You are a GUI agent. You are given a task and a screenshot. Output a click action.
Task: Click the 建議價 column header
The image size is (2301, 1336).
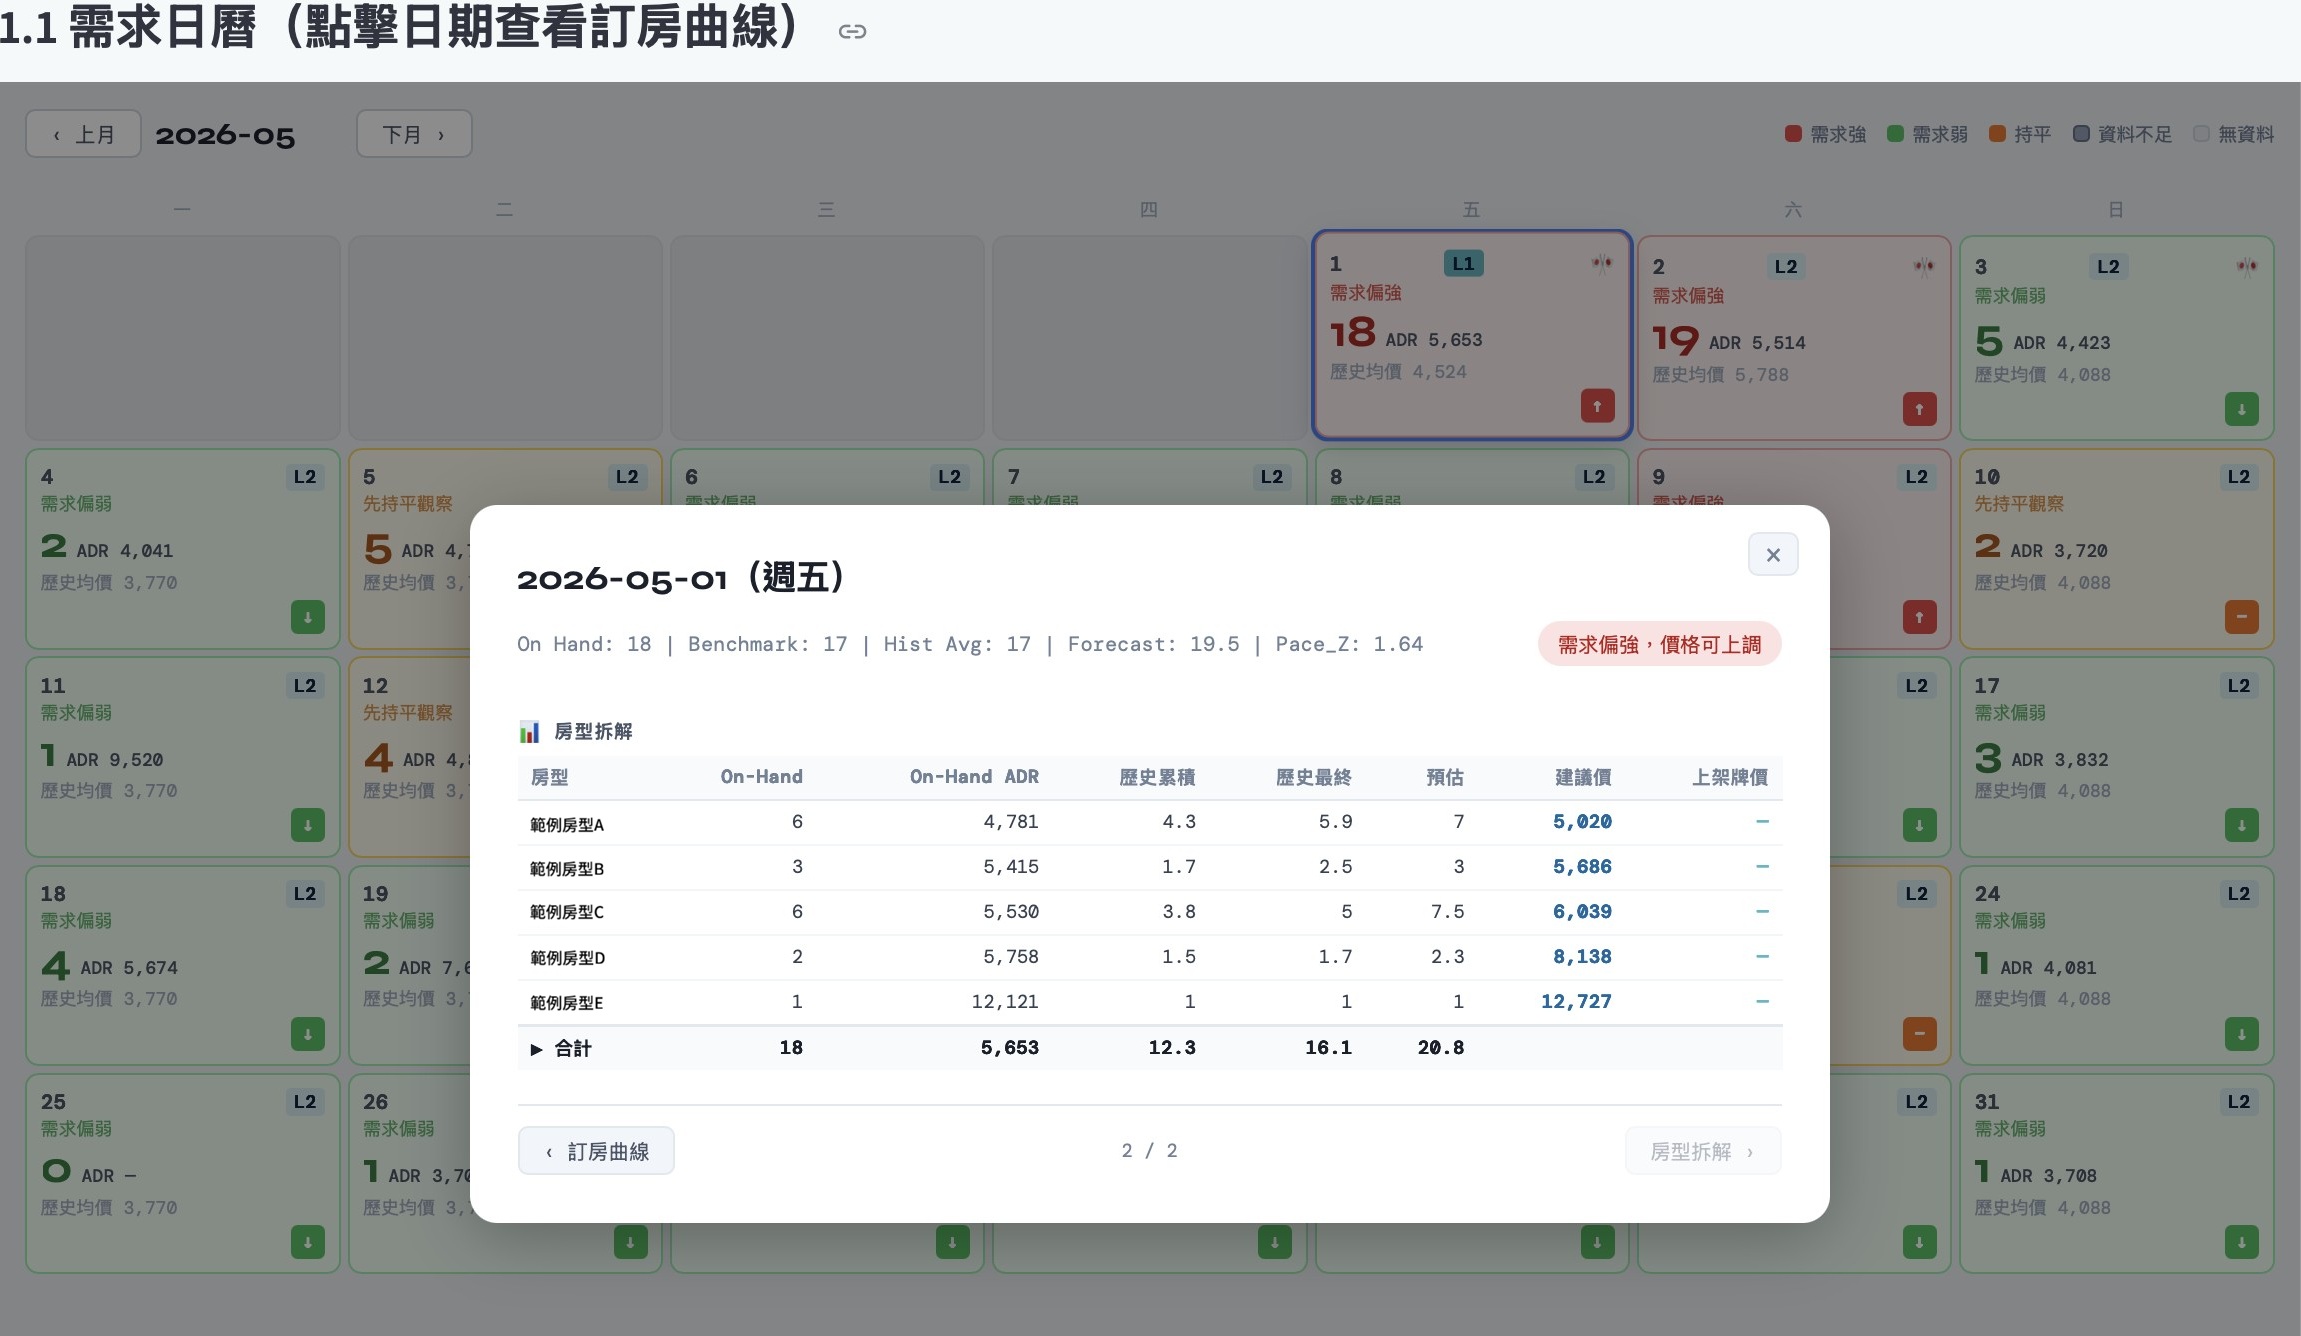(x=1583, y=777)
